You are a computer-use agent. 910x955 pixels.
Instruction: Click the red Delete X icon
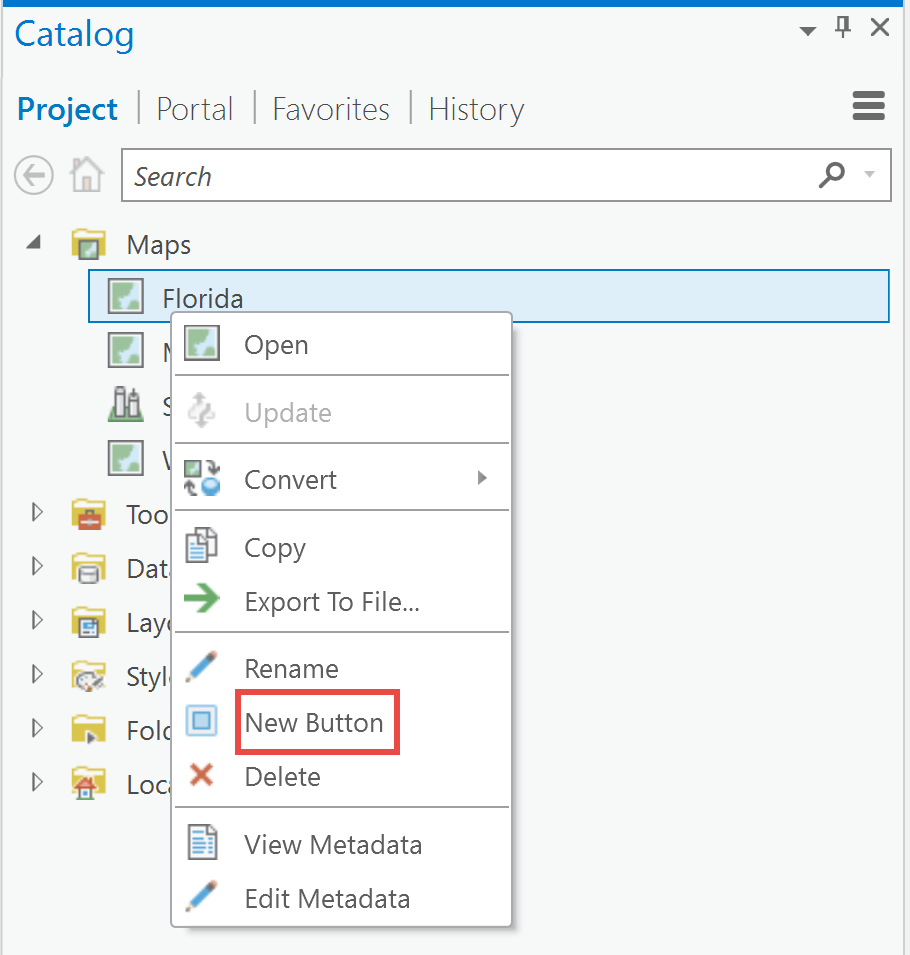click(202, 775)
